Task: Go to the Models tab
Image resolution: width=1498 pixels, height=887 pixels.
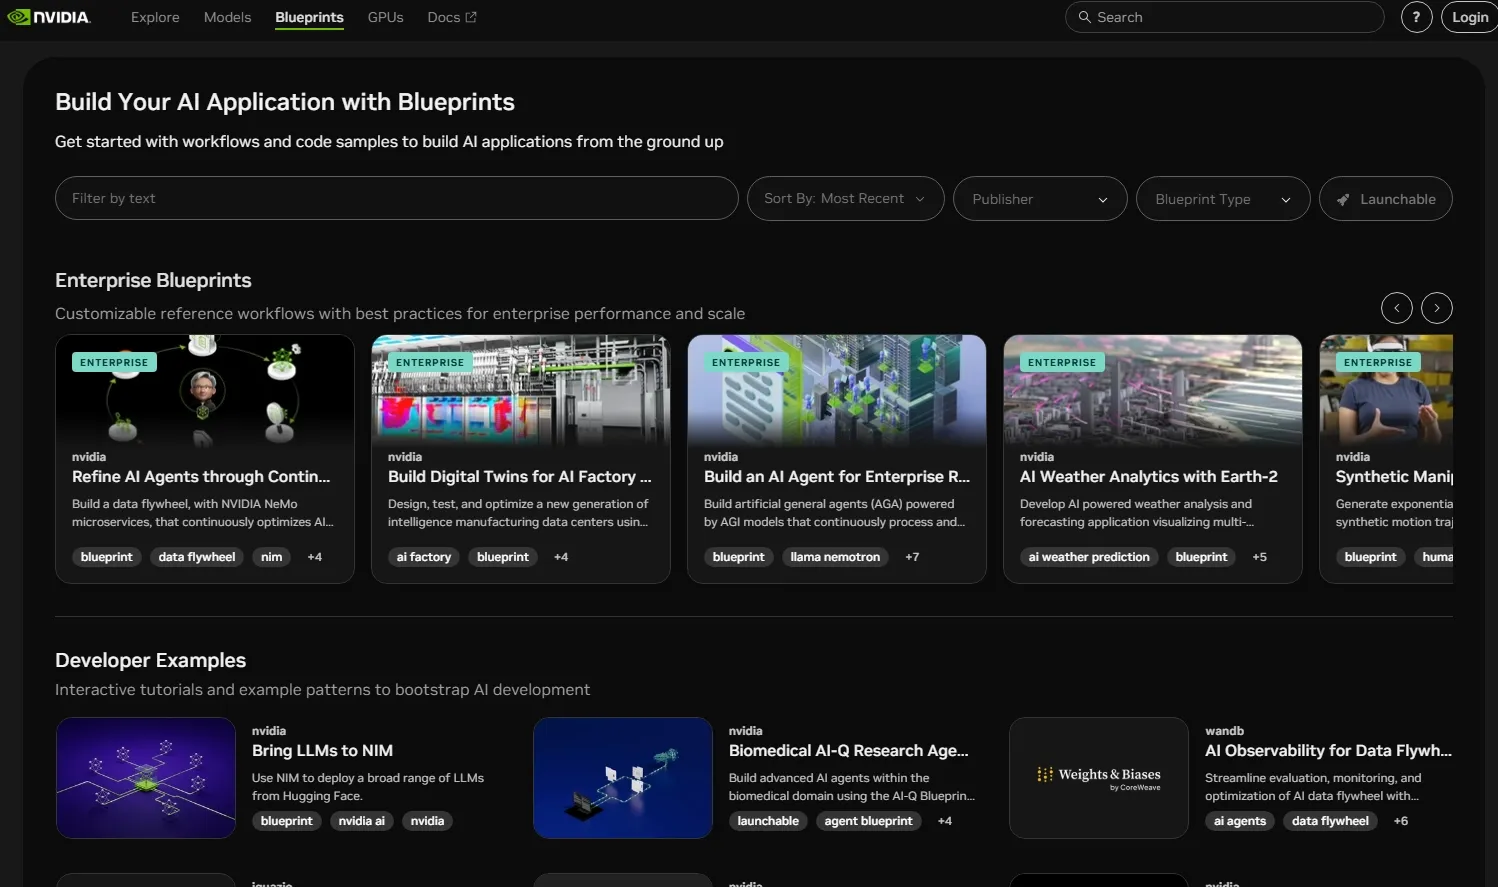Action: pyautogui.click(x=227, y=17)
